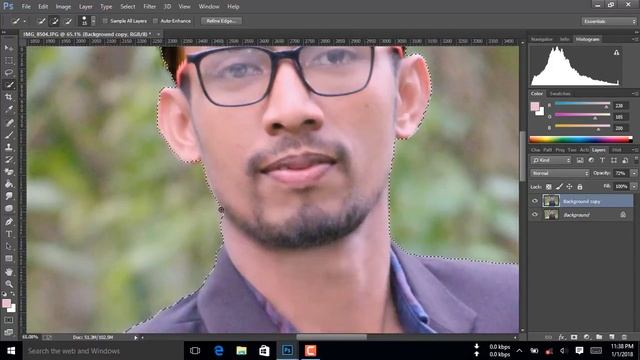This screenshot has height=360, width=640.
Task: Click the Opacity value field
Action: click(620, 173)
